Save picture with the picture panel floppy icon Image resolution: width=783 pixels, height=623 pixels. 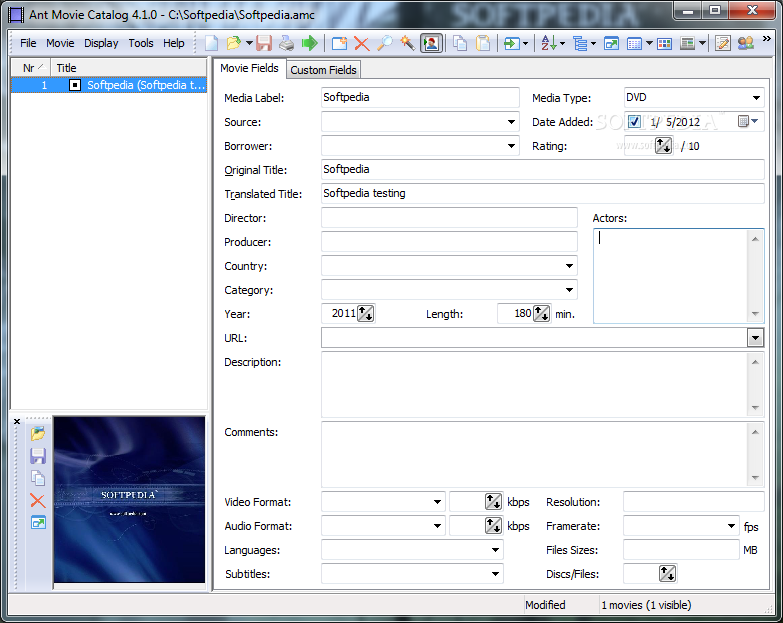coord(38,456)
